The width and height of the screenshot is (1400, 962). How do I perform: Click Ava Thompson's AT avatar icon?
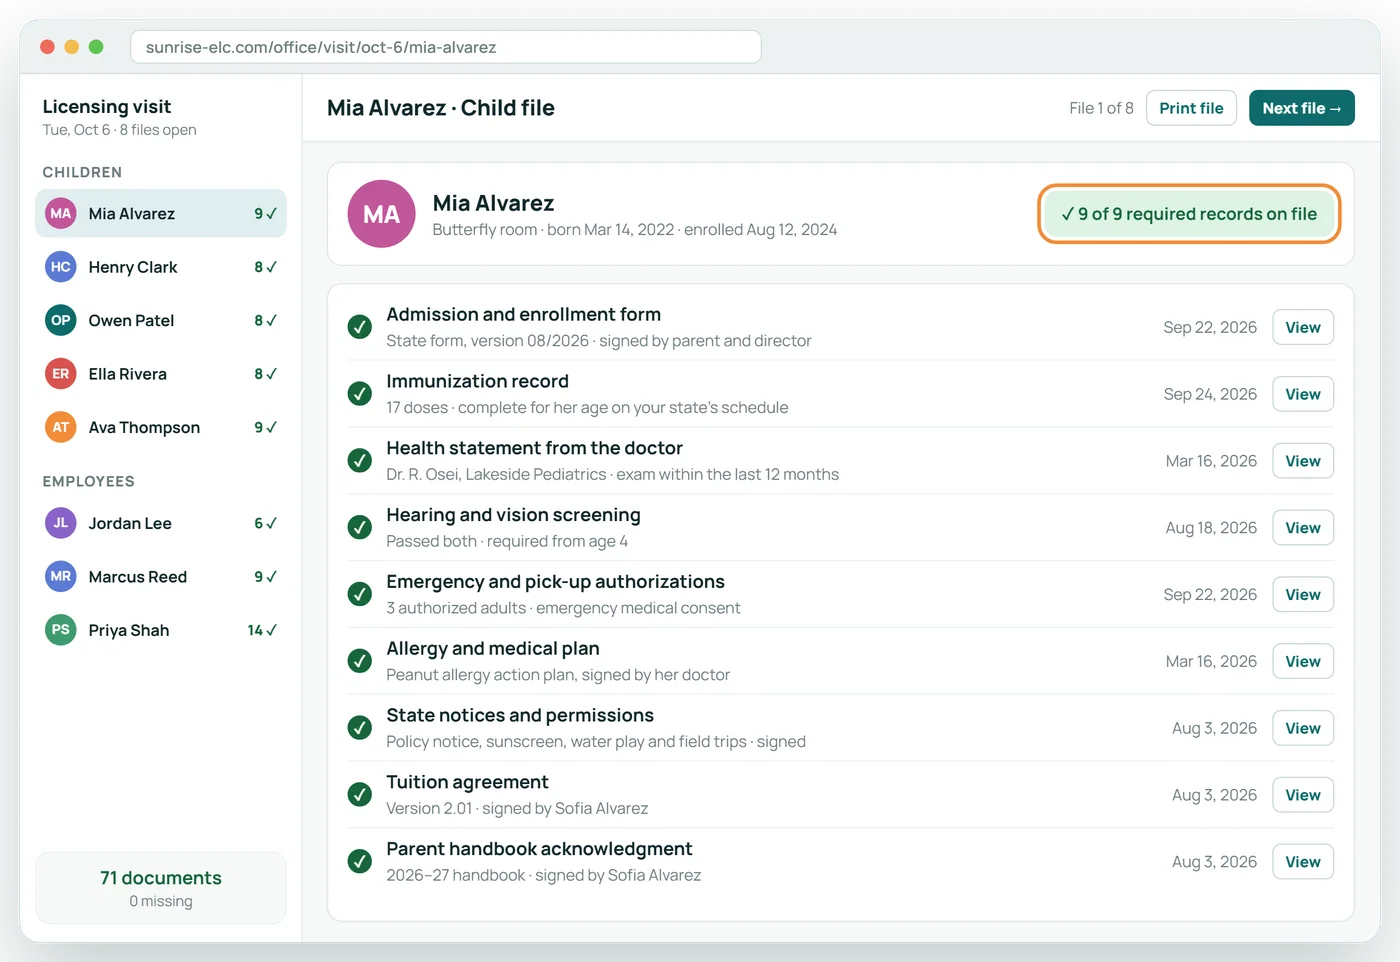61,427
